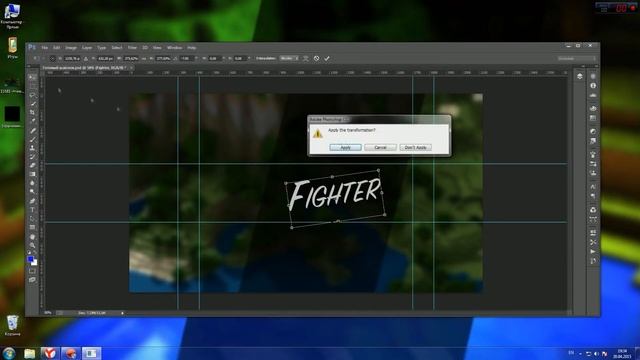Click the Y position field in options bar
The height and width of the screenshot is (360, 640).
[x=105, y=58]
